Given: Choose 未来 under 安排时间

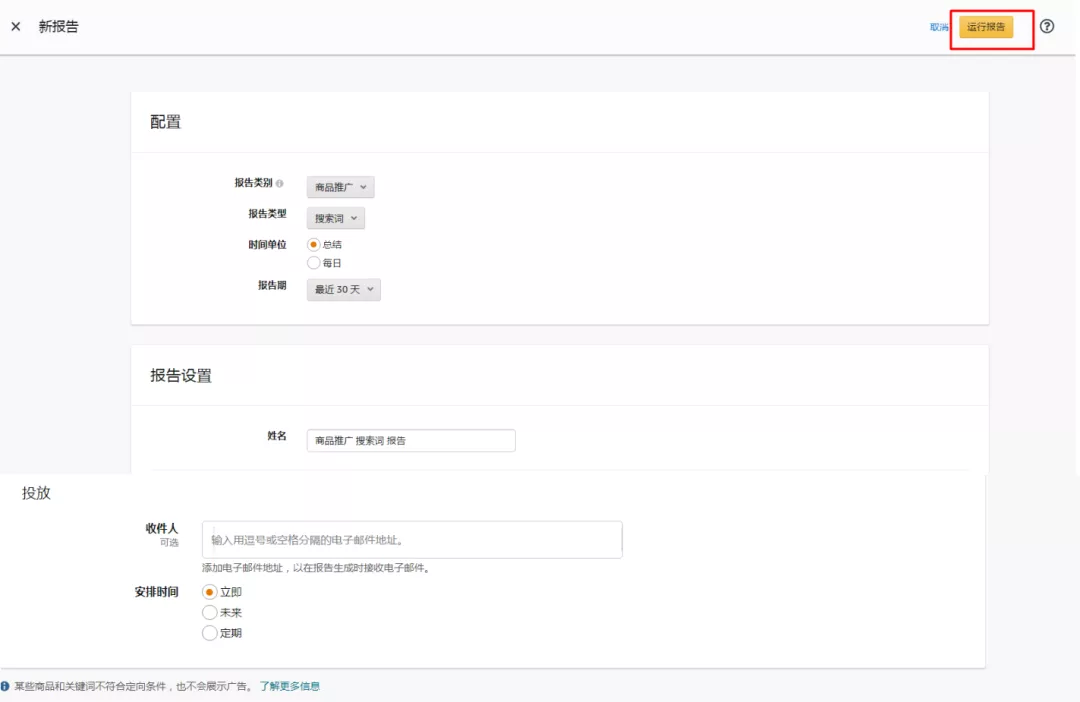Looking at the screenshot, I should click(x=210, y=612).
